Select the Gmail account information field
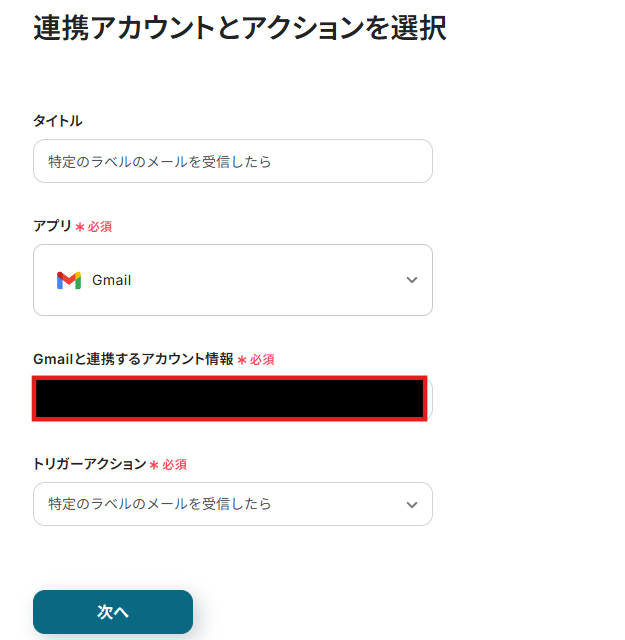This screenshot has width=625, height=640. (x=231, y=398)
